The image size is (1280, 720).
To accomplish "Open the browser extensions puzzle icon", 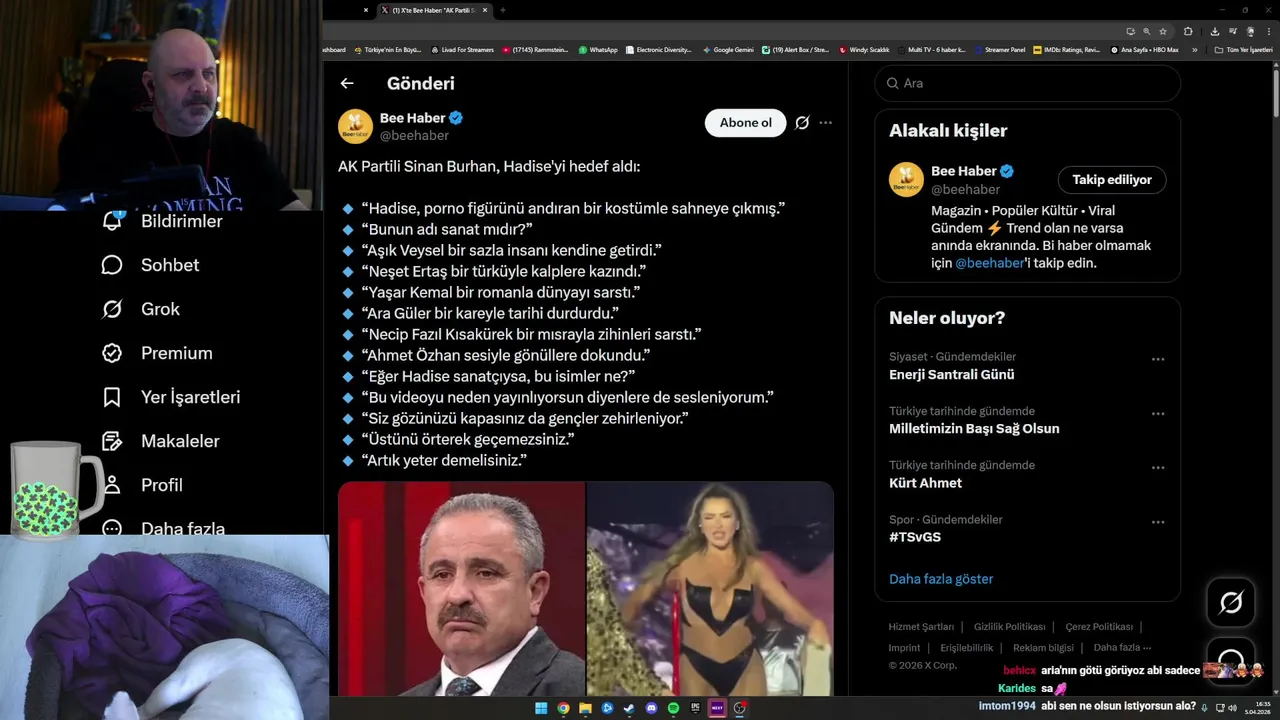I will [x=1188, y=31].
